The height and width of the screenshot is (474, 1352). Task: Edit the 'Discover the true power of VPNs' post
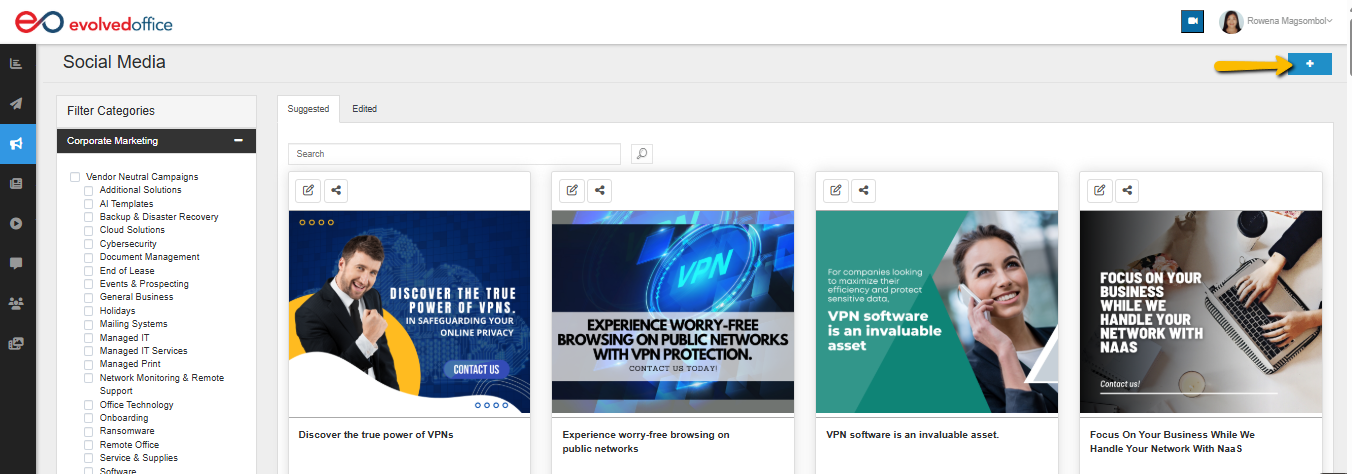(308, 190)
